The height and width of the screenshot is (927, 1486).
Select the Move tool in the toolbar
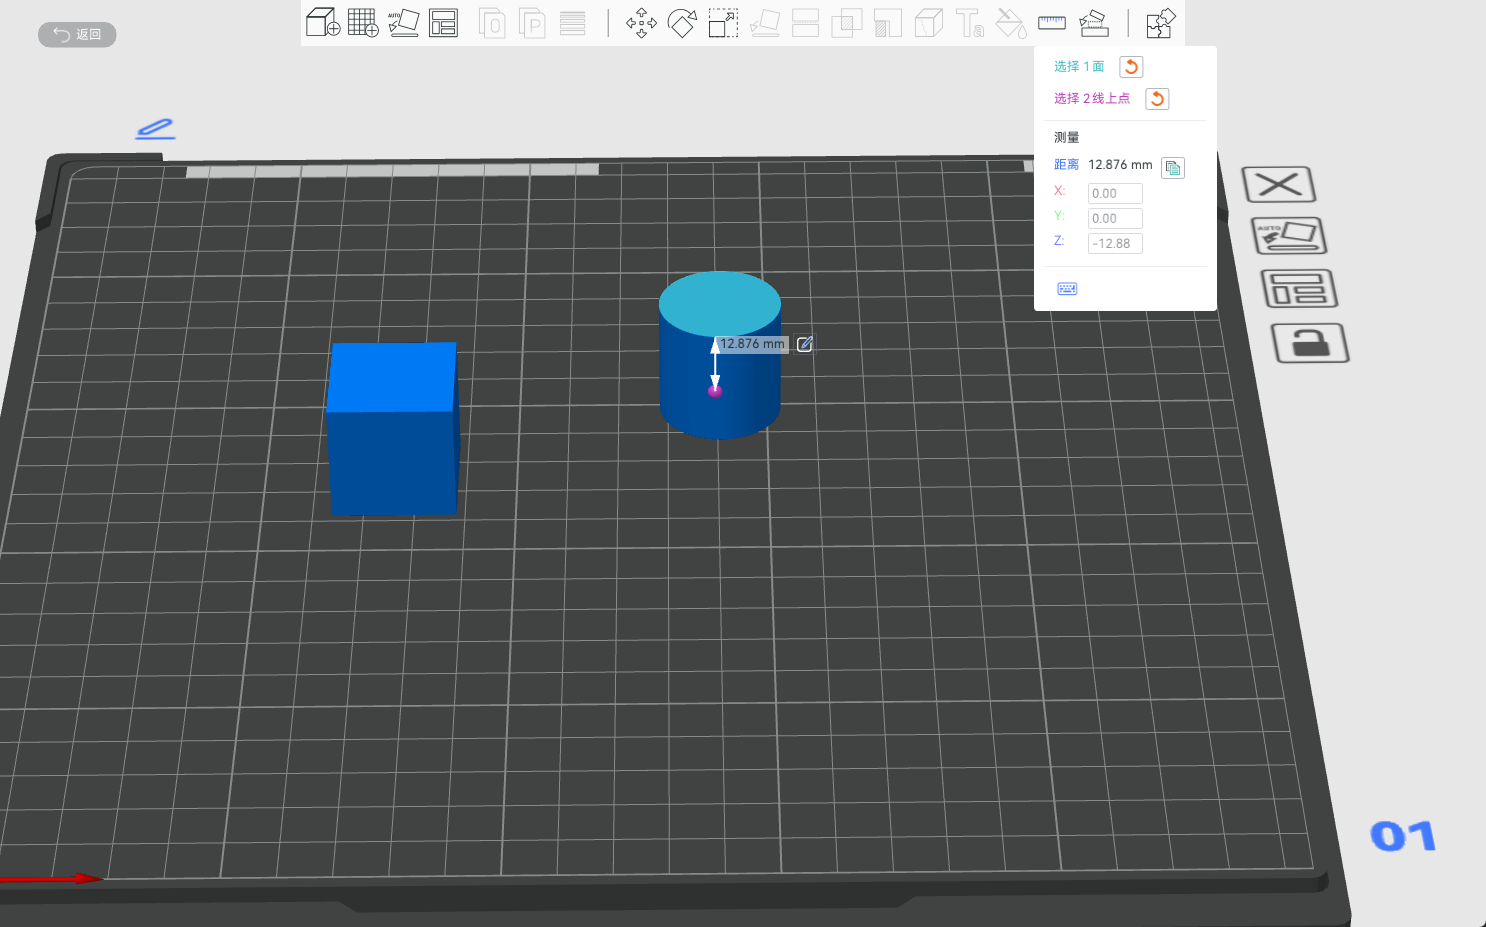(x=641, y=23)
